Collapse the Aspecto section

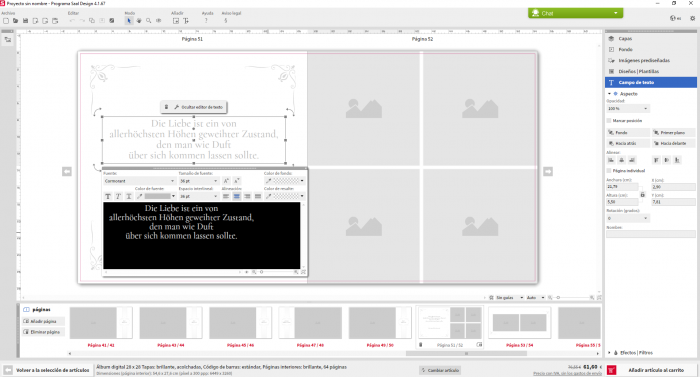click(x=609, y=94)
